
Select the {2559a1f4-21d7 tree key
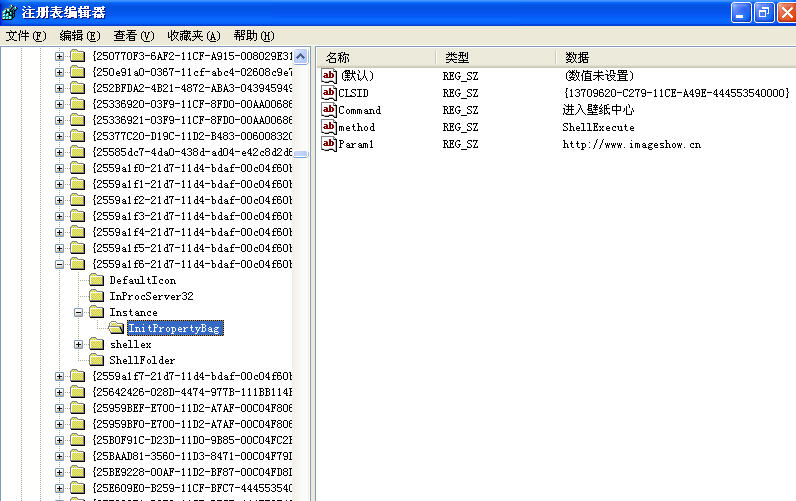click(x=192, y=232)
